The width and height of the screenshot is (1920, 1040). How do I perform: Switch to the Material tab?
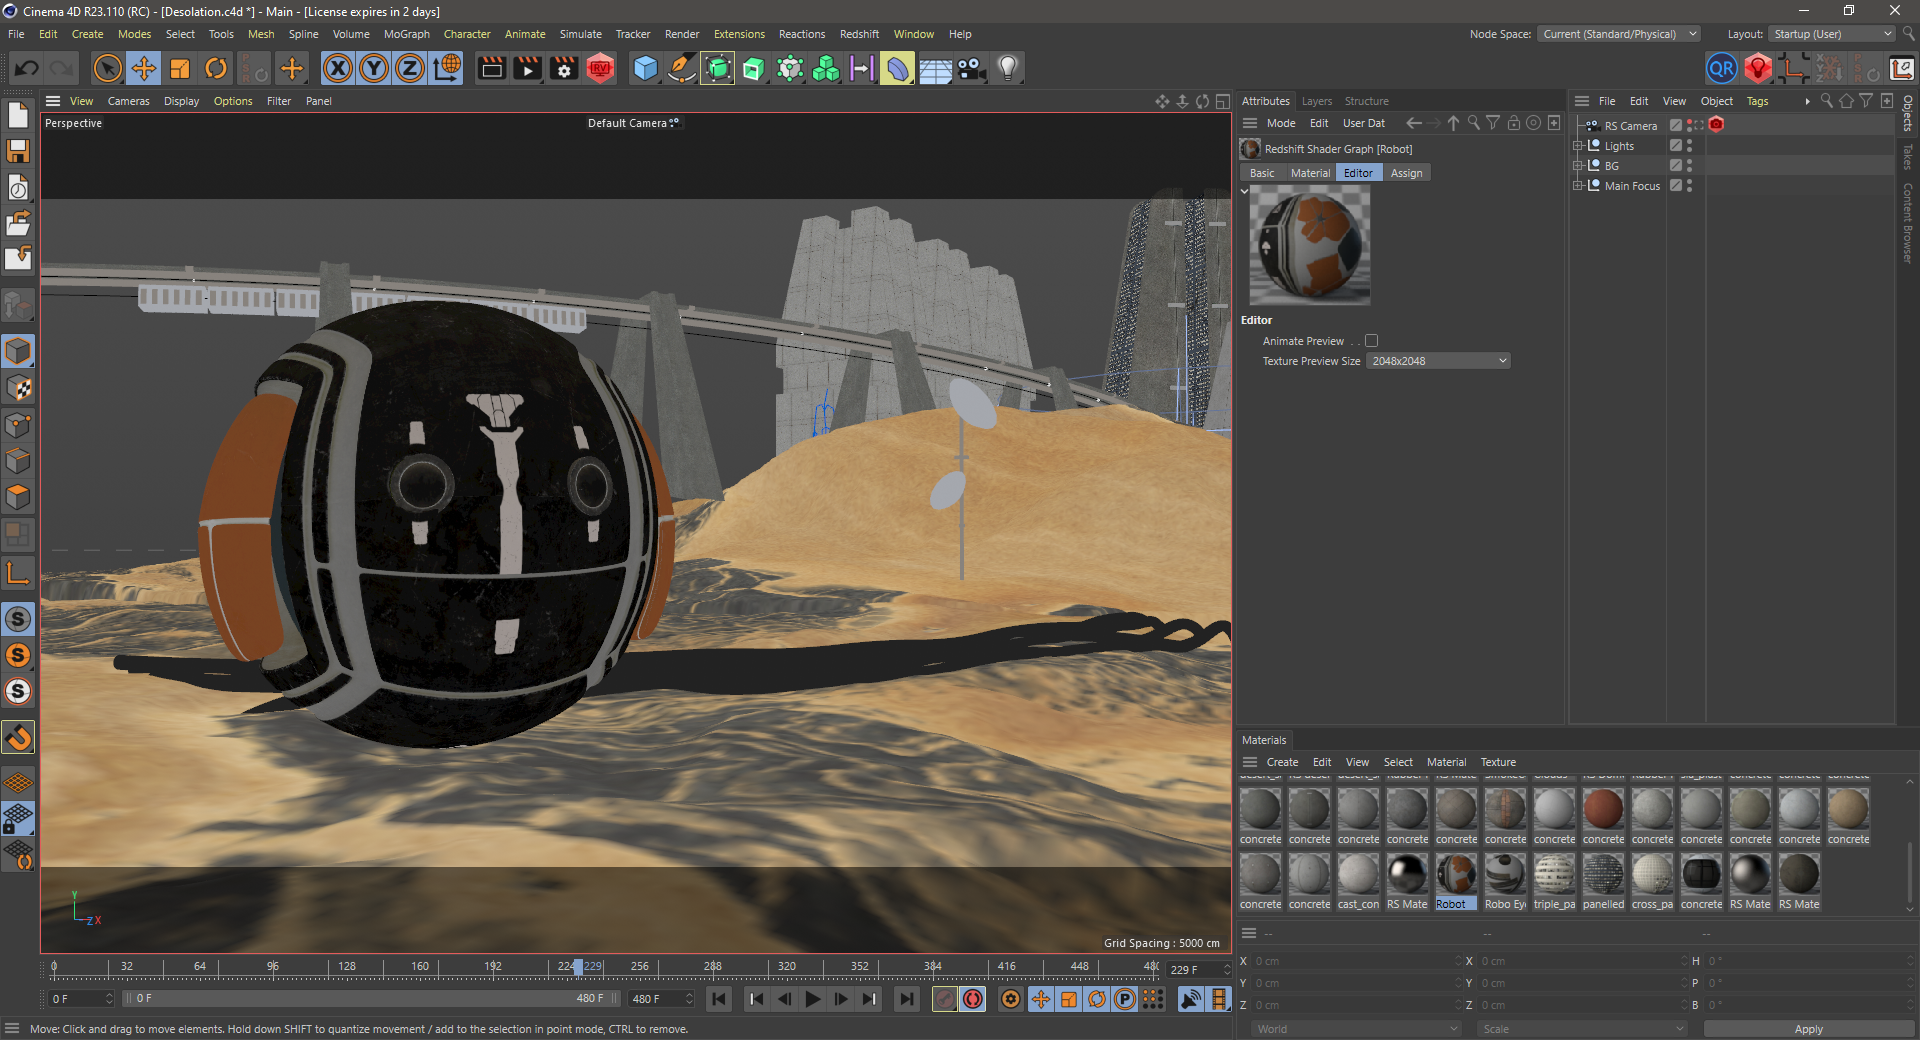pyautogui.click(x=1310, y=173)
